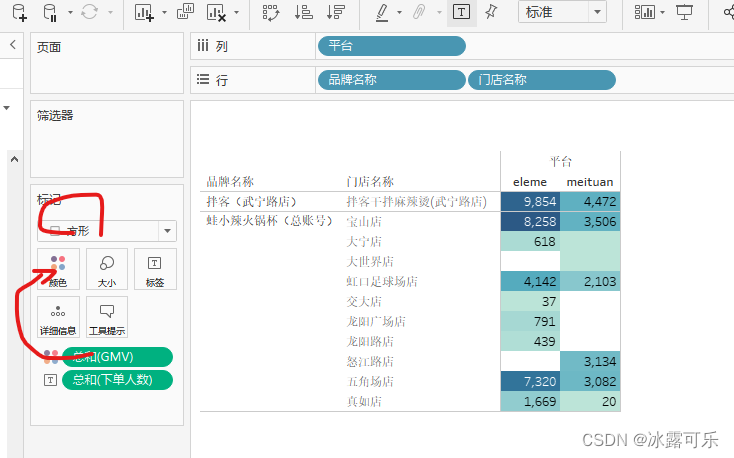Click the 大小 size button on Marks card
734x458 pixels.
tap(107, 269)
